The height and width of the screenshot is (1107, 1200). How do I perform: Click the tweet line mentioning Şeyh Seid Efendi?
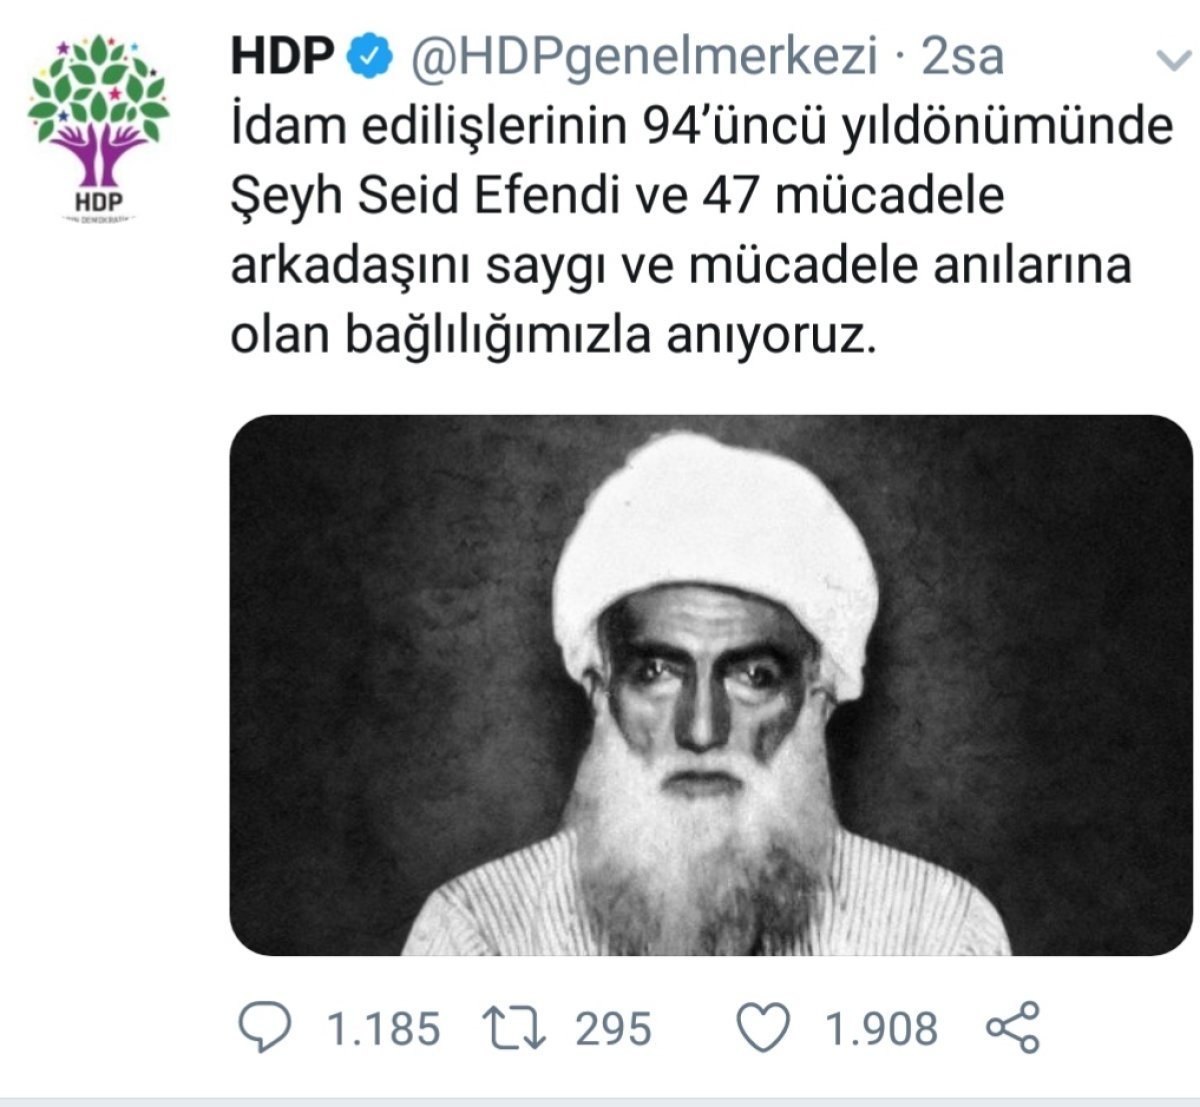click(617, 196)
